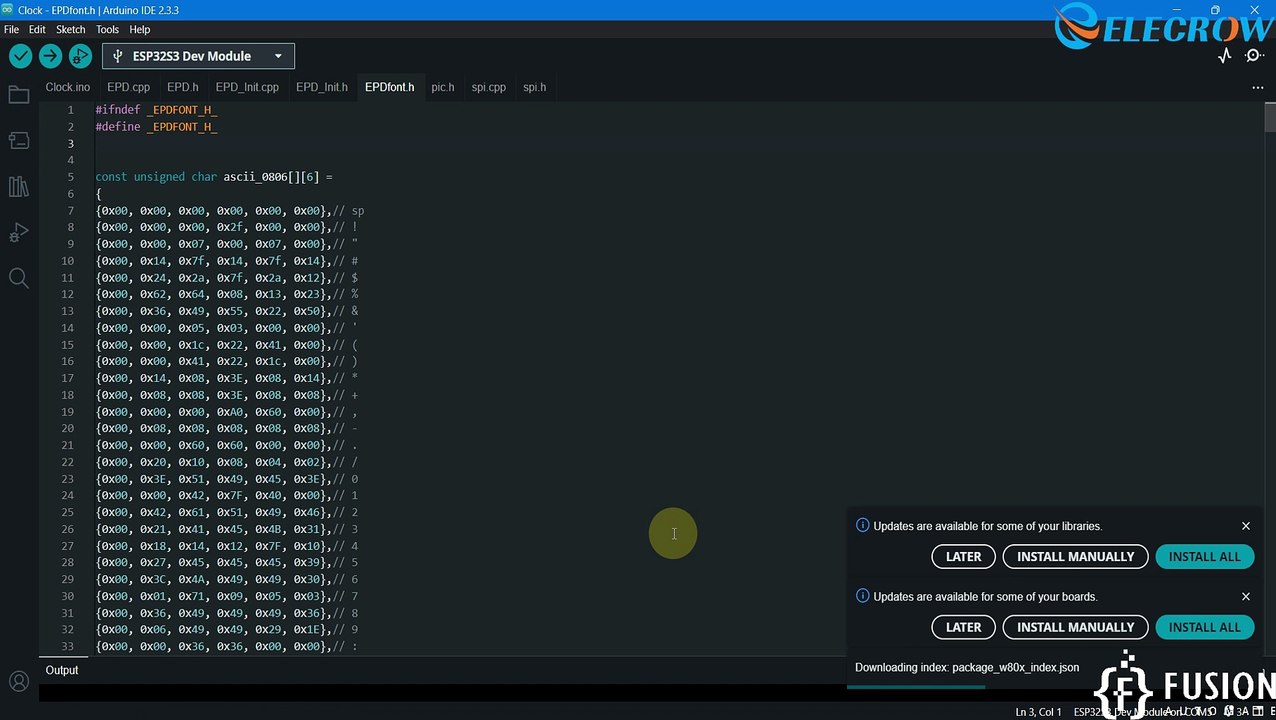Switch to the Clock.ino tab
This screenshot has height=720, width=1276.
pos(67,87)
